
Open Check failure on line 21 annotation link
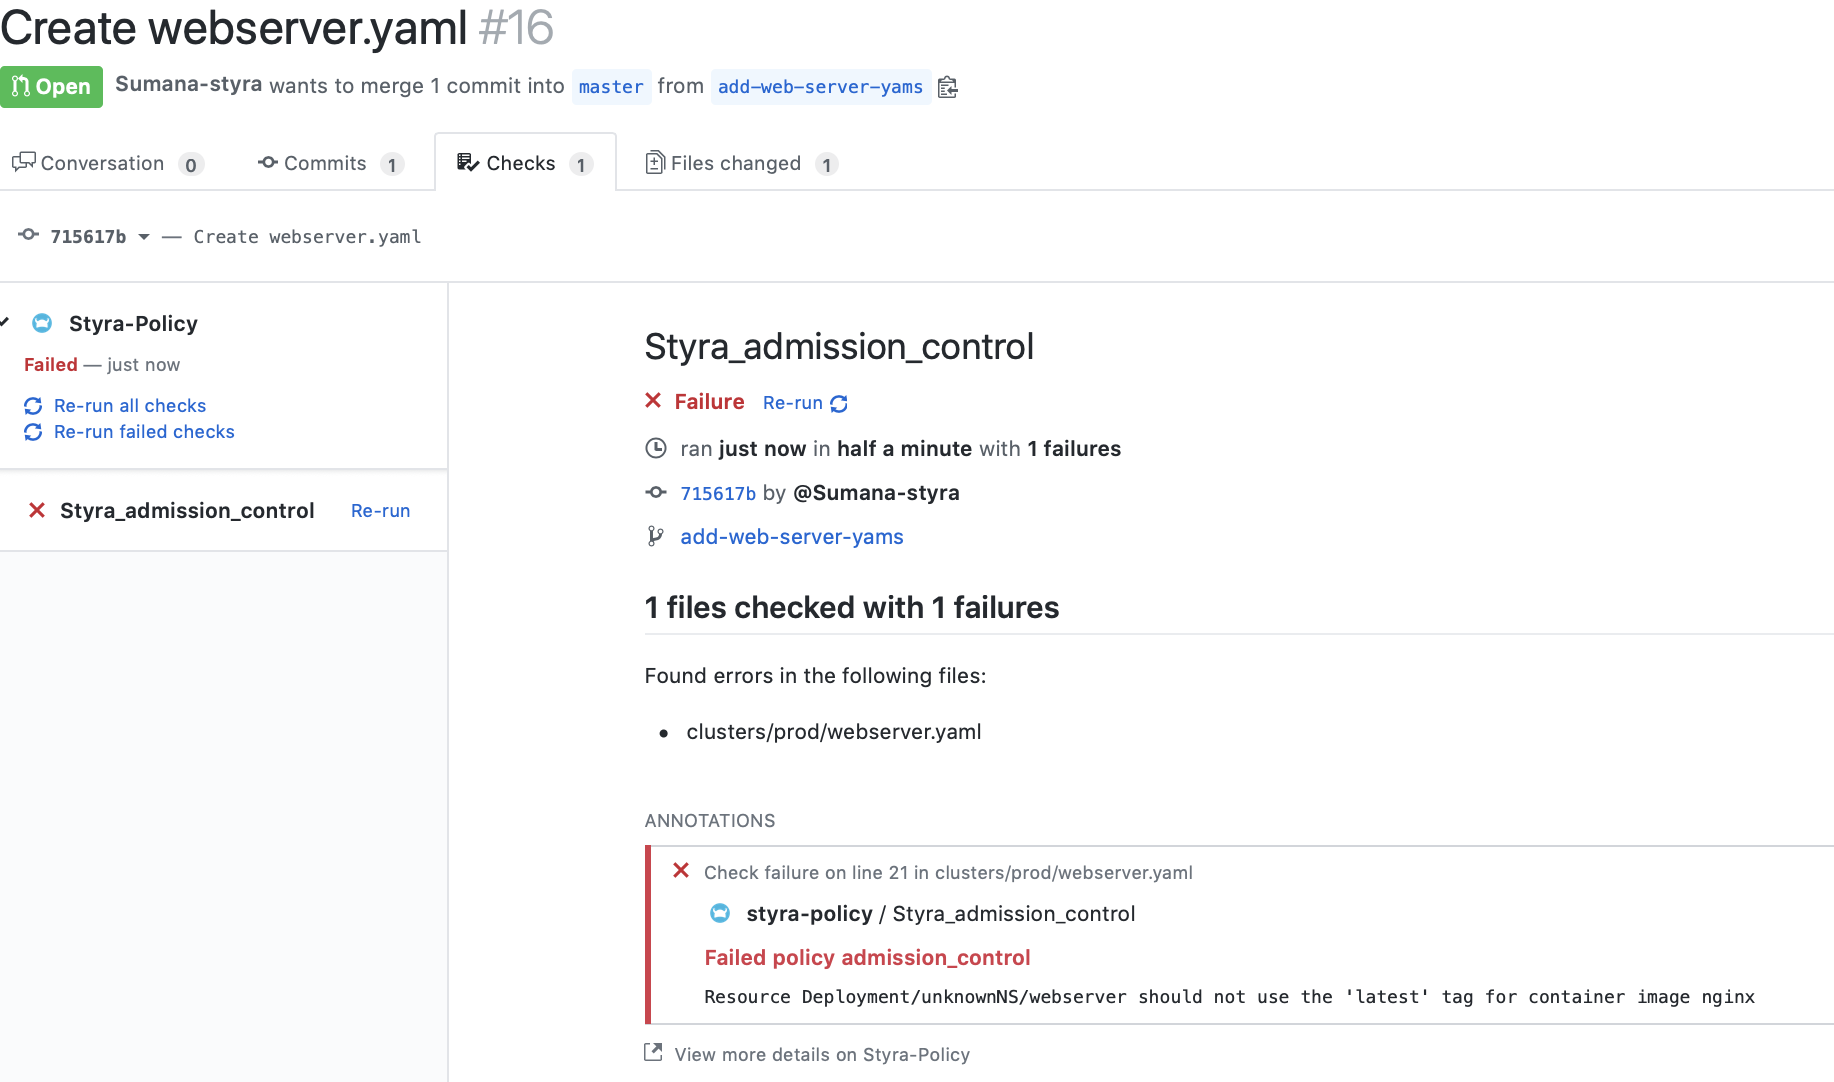pyautogui.click(x=948, y=872)
